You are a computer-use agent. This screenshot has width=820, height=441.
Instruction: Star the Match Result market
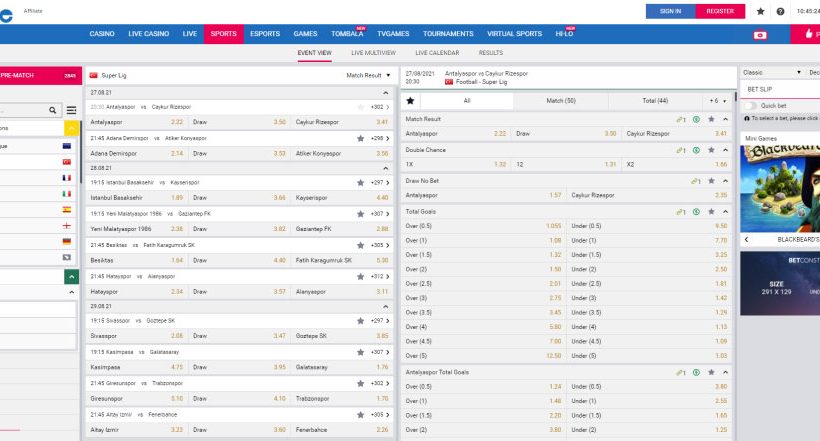tap(711, 119)
